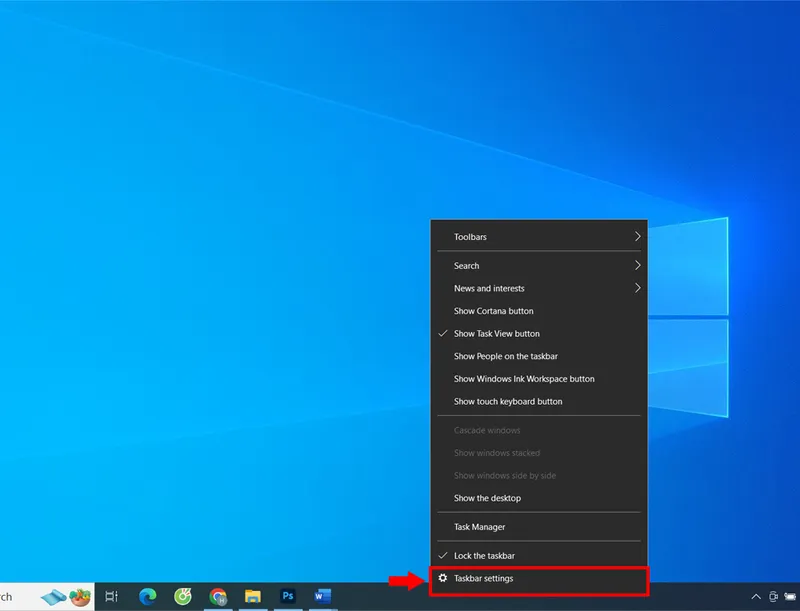The width and height of the screenshot is (800, 611).
Task: Launch Photoshop from the taskbar
Action: tap(288, 597)
